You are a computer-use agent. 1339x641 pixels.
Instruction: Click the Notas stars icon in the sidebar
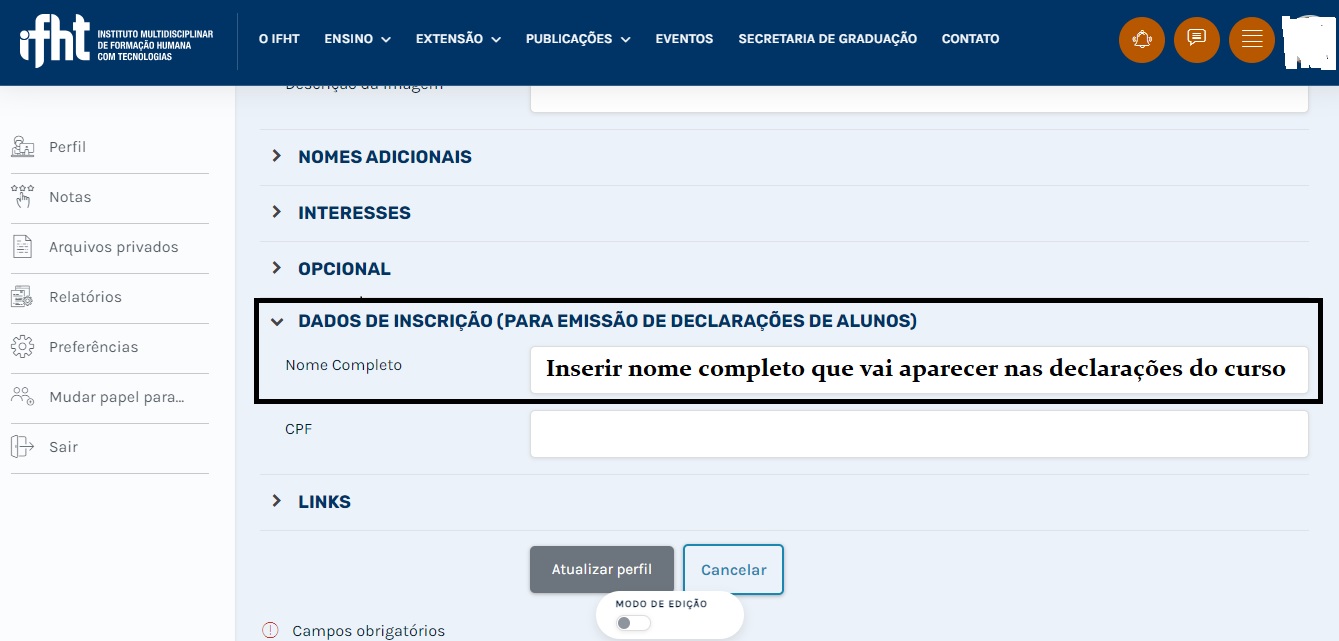pos(22,197)
